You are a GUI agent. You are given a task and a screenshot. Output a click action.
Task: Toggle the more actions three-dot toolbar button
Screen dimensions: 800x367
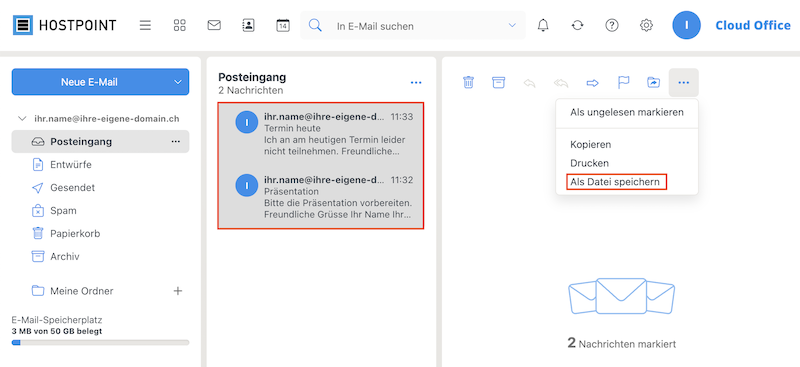coord(684,82)
